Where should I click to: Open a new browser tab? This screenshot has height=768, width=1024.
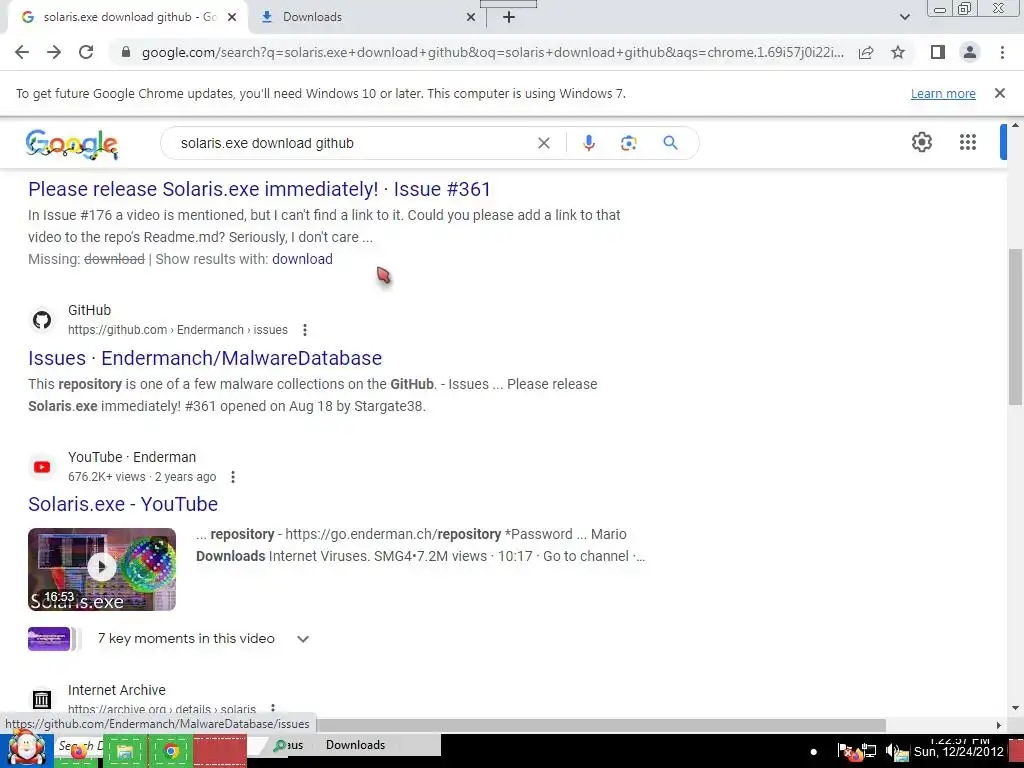point(509,18)
